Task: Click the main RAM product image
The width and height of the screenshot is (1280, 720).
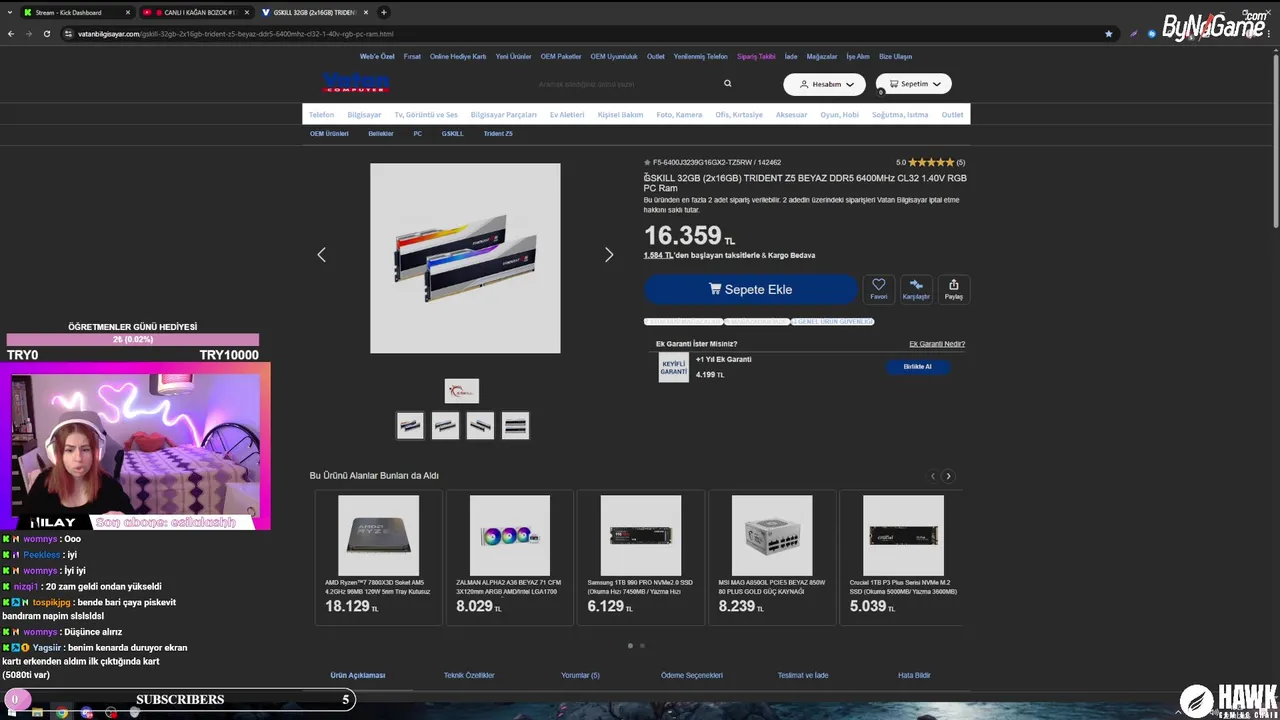Action: pyautogui.click(x=465, y=258)
